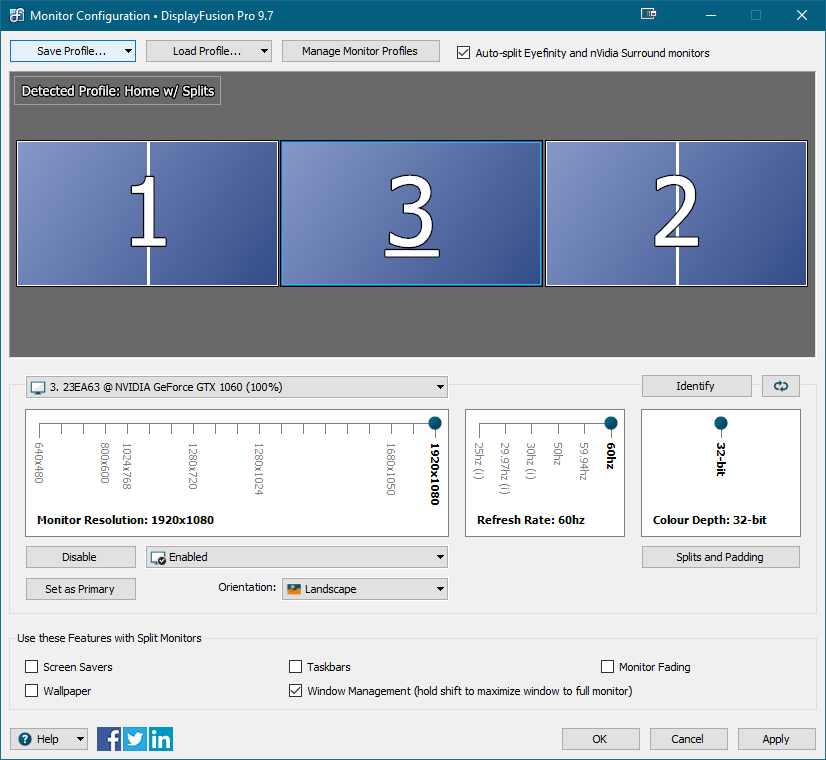826x760 pixels.
Task: Click the LinkedIn icon
Action: coord(161,739)
